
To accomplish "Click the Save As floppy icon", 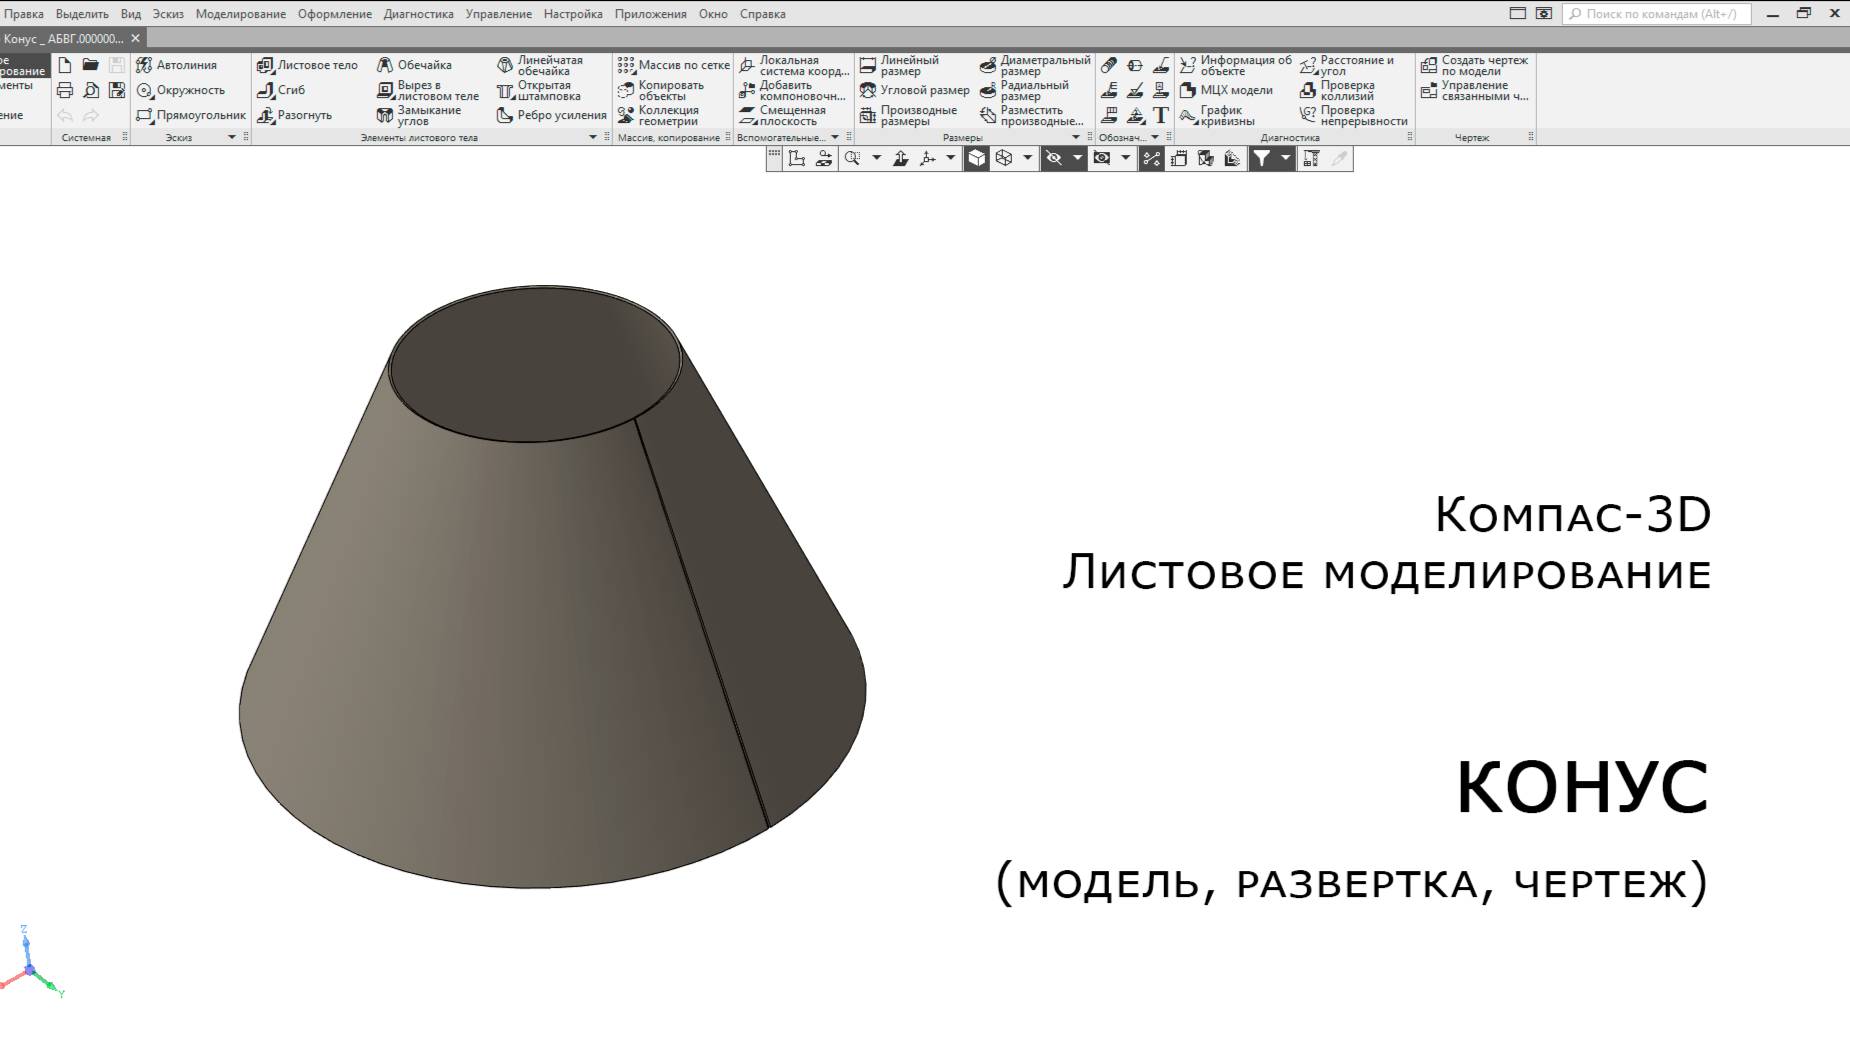I will 117,90.
